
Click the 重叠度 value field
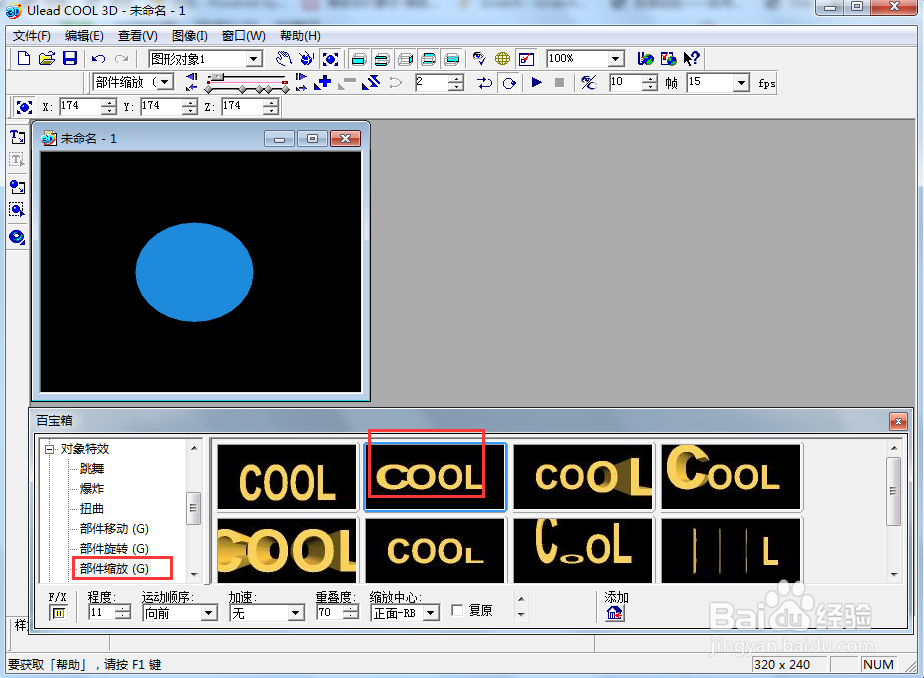coord(330,613)
